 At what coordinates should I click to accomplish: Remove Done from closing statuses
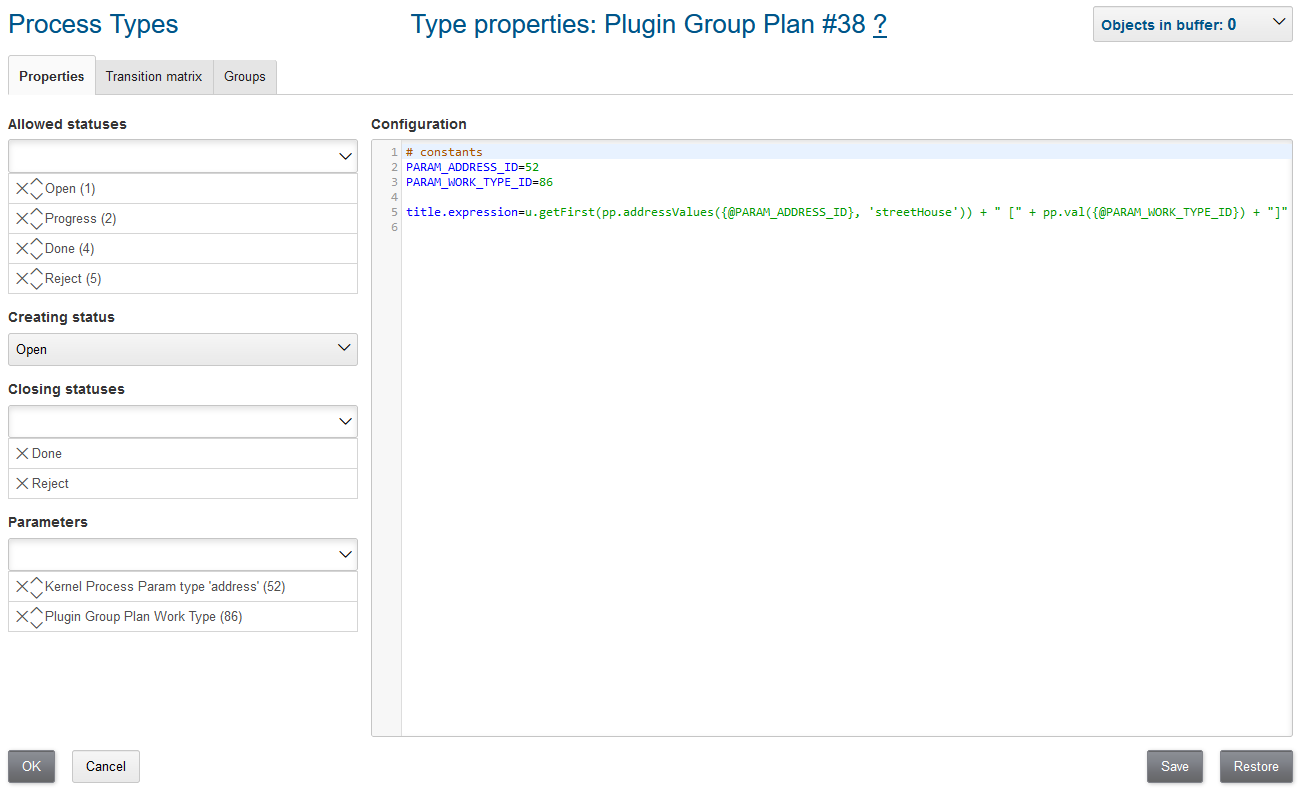click(22, 454)
